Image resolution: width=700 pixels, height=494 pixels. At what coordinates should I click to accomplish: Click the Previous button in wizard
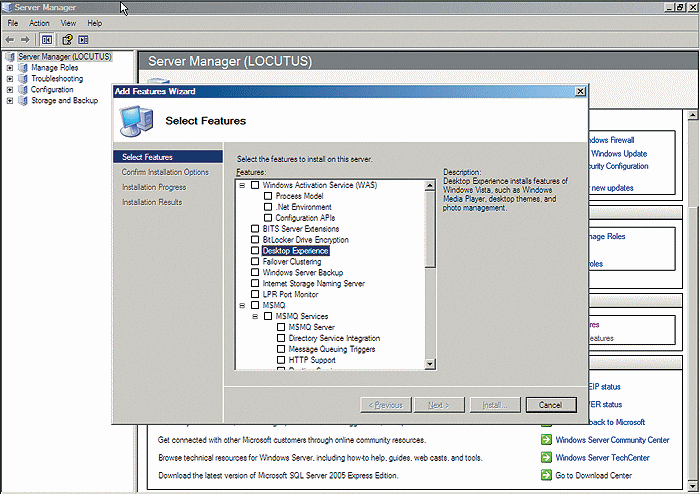[386, 405]
